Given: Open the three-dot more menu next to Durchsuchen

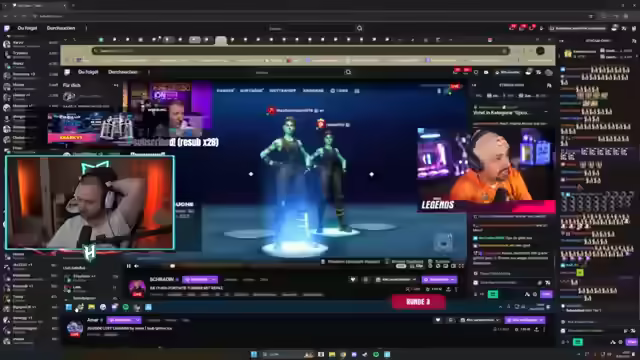Looking at the screenshot, I should click(x=86, y=28).
